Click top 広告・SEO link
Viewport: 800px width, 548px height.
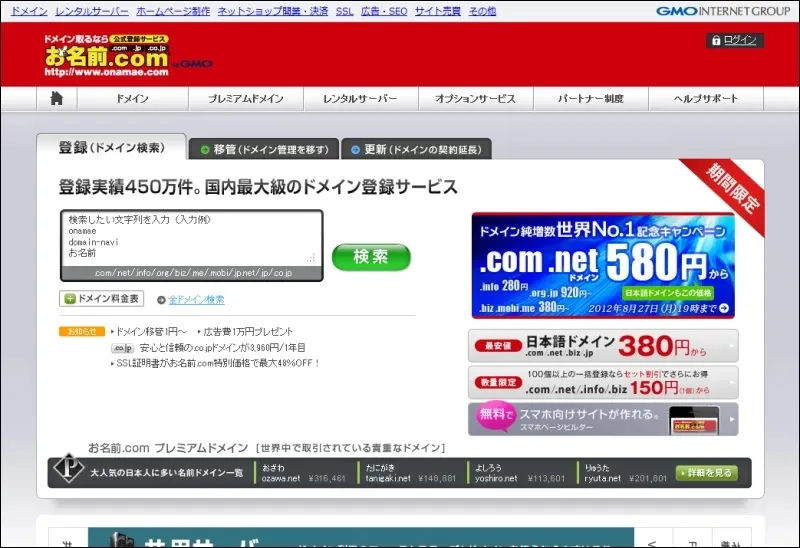(x=384, y=11)
